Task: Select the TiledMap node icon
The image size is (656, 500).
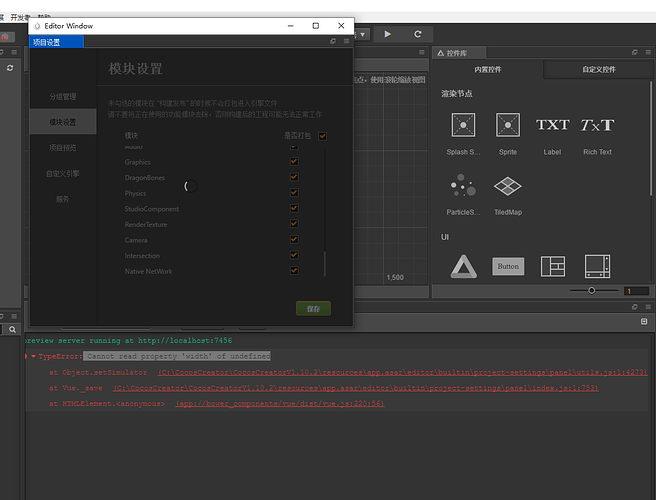Action: (x=507, y=186)
